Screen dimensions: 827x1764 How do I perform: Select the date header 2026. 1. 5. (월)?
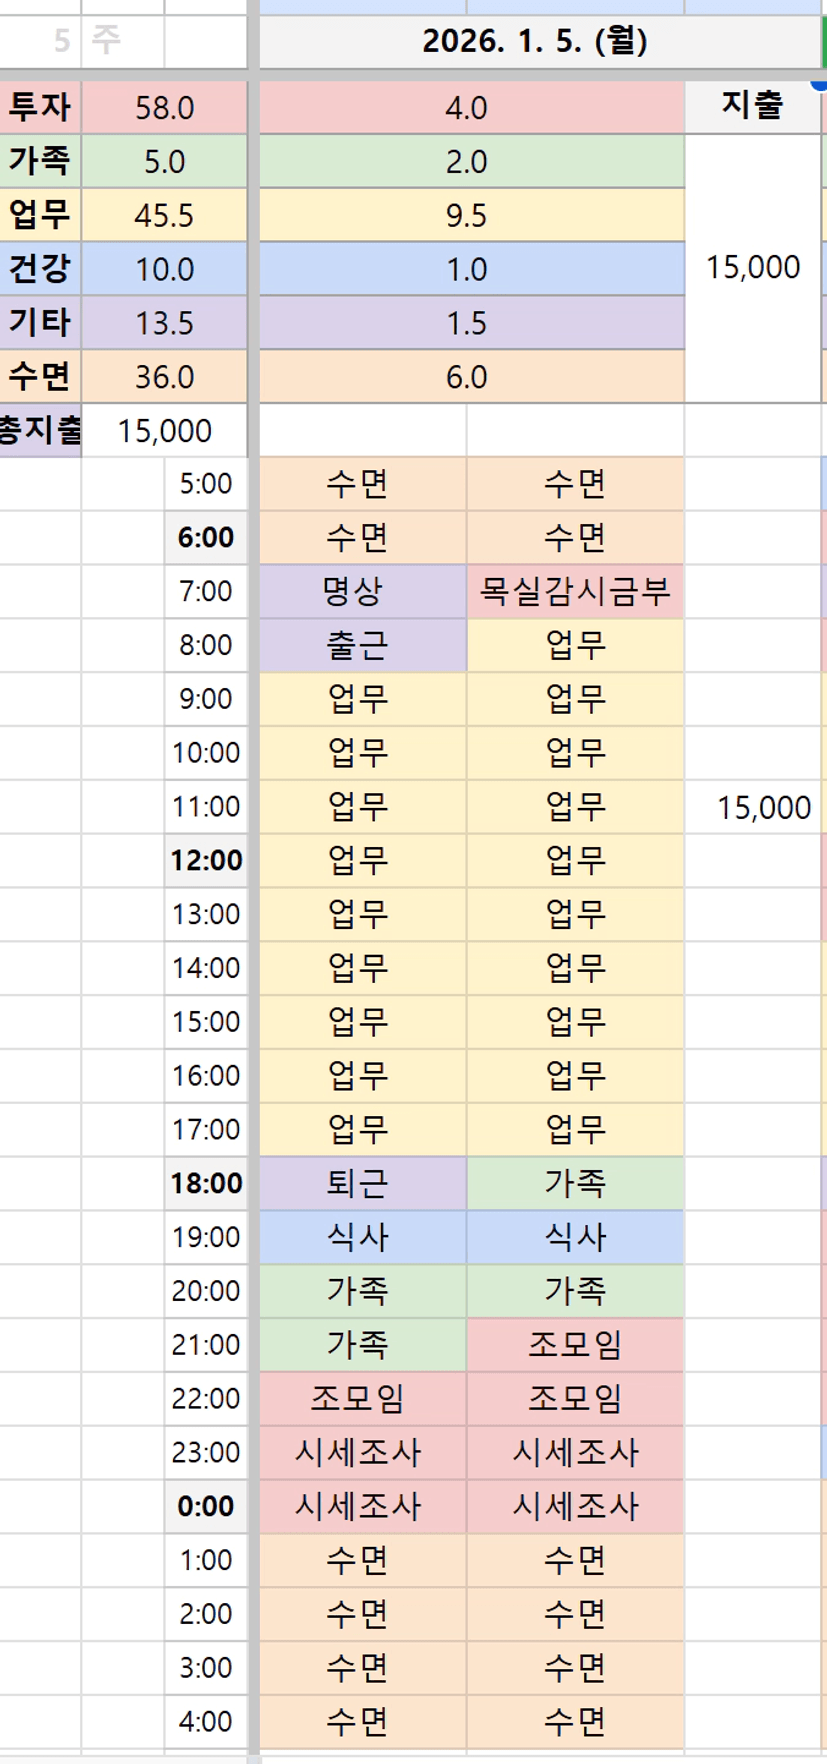[x=535, y=41]
